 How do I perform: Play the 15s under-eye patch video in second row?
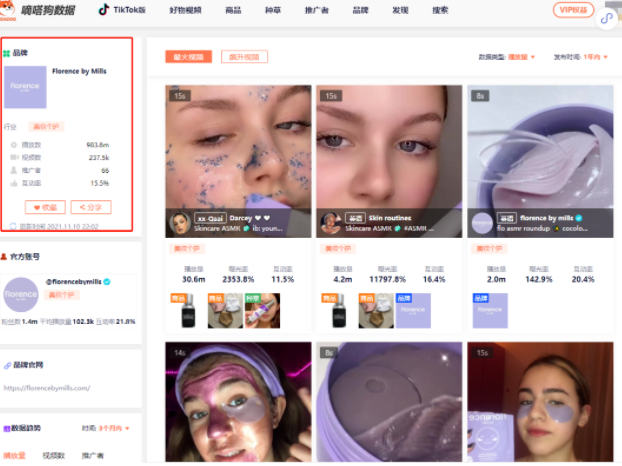coord(540,402)
